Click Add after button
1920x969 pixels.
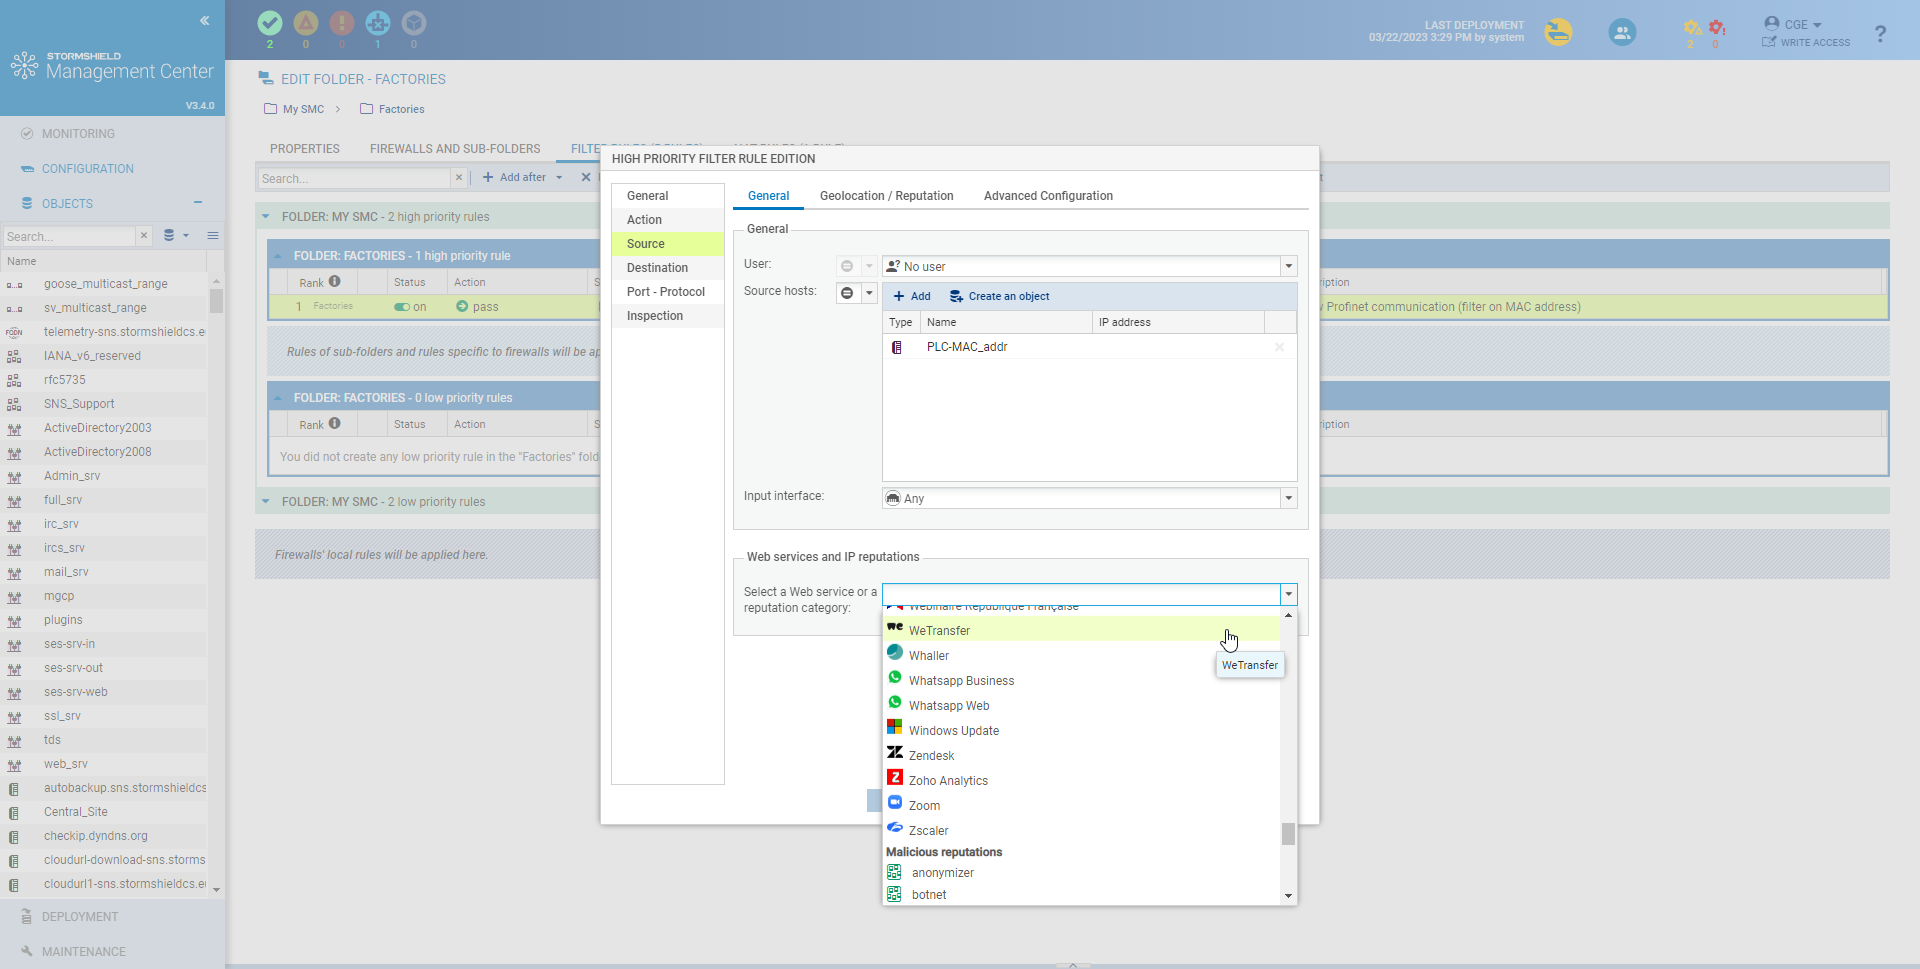(x=514, y=178)
